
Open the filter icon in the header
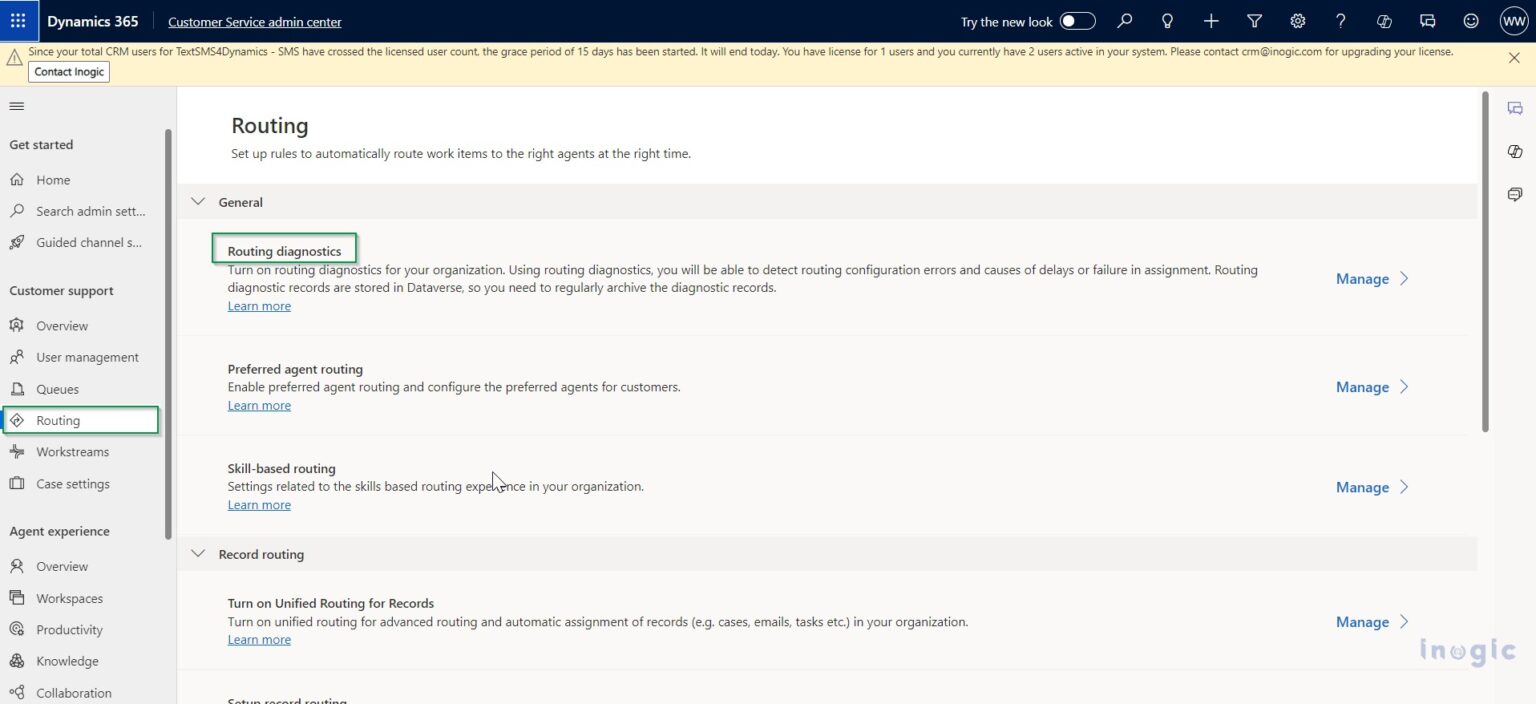click(1254, 20)
